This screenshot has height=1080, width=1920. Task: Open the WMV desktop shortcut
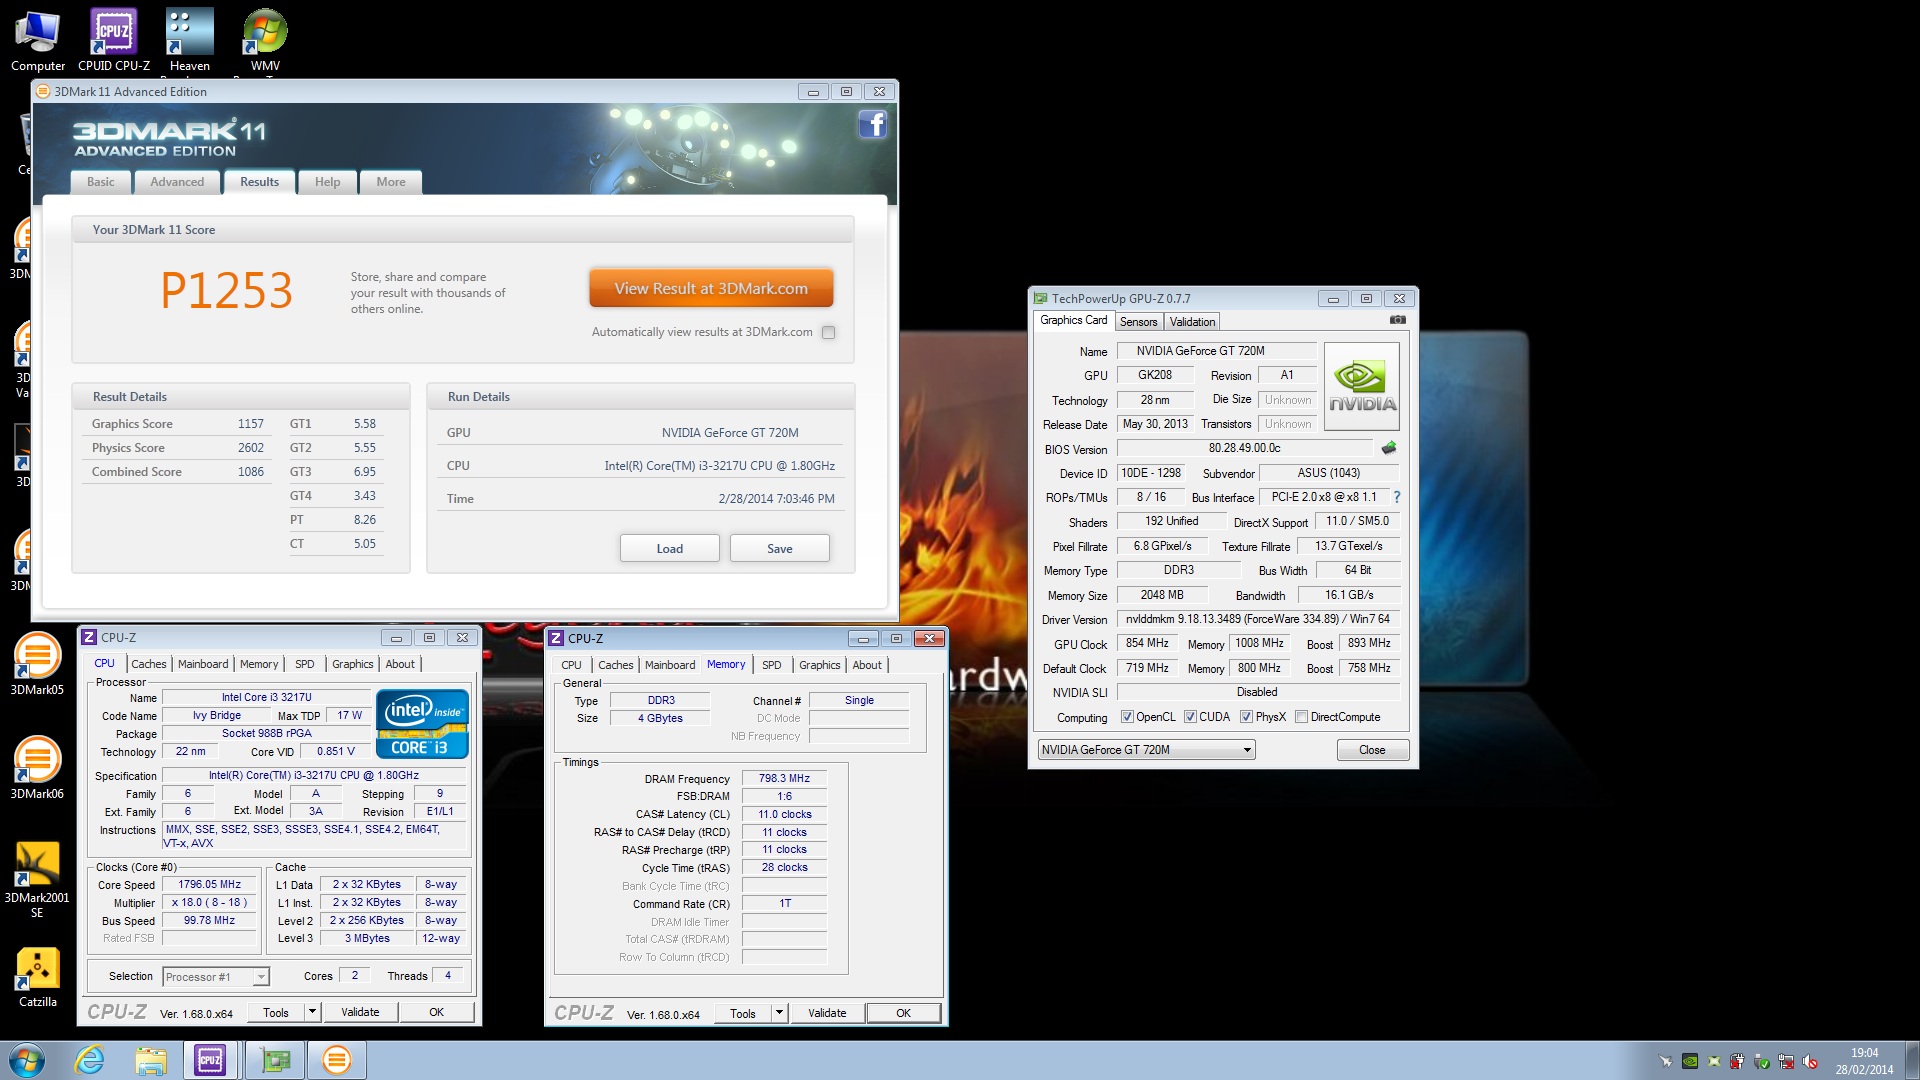[x=265, y=41]
